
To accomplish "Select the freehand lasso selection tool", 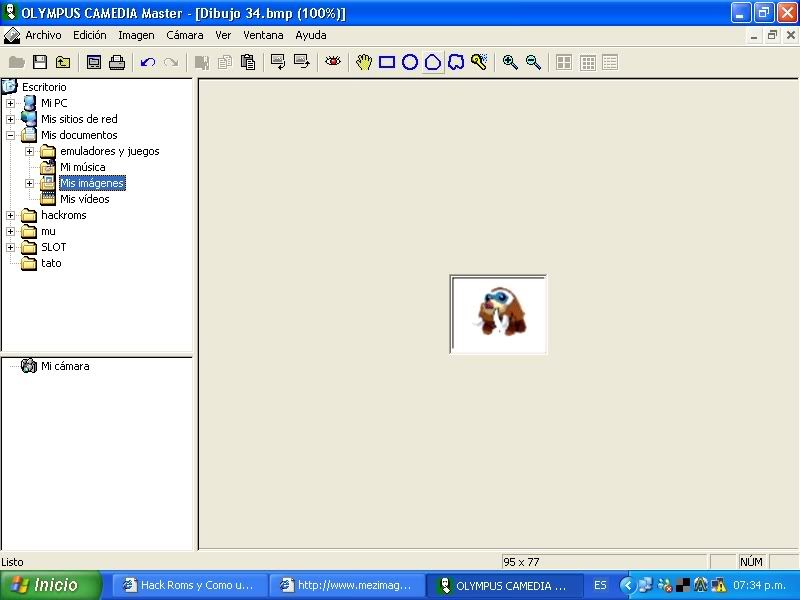I will [456, 62].
